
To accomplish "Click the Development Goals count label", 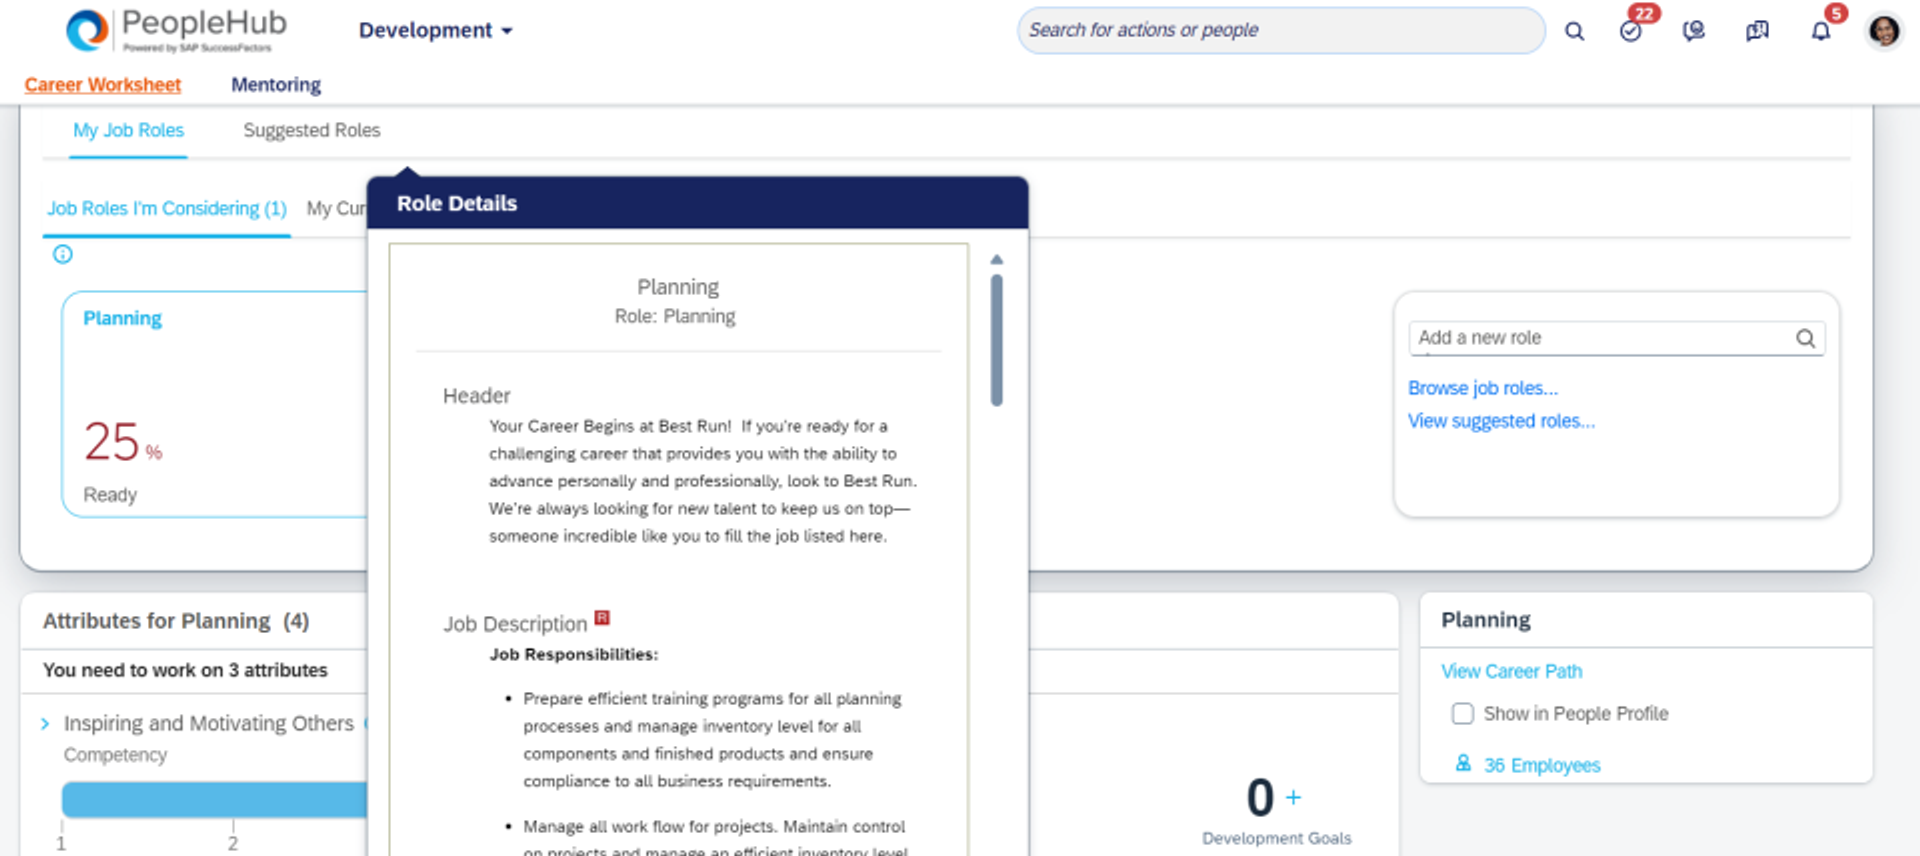I will pyautogui.click(x=1276, y=838).
